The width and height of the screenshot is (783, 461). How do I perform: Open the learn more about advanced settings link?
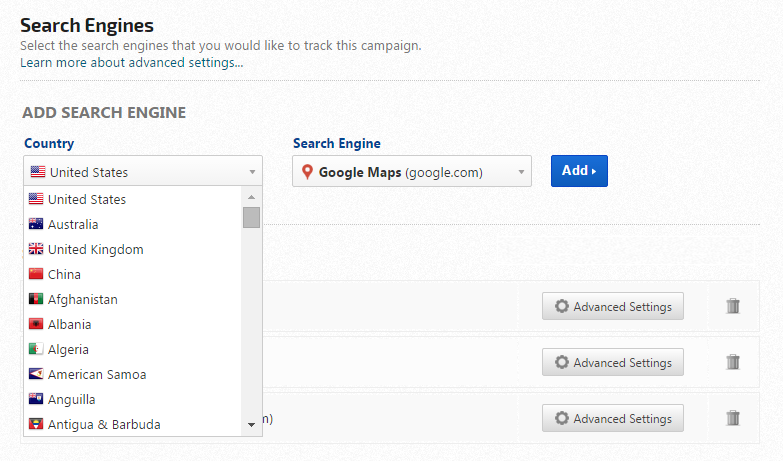pos(131,63)
